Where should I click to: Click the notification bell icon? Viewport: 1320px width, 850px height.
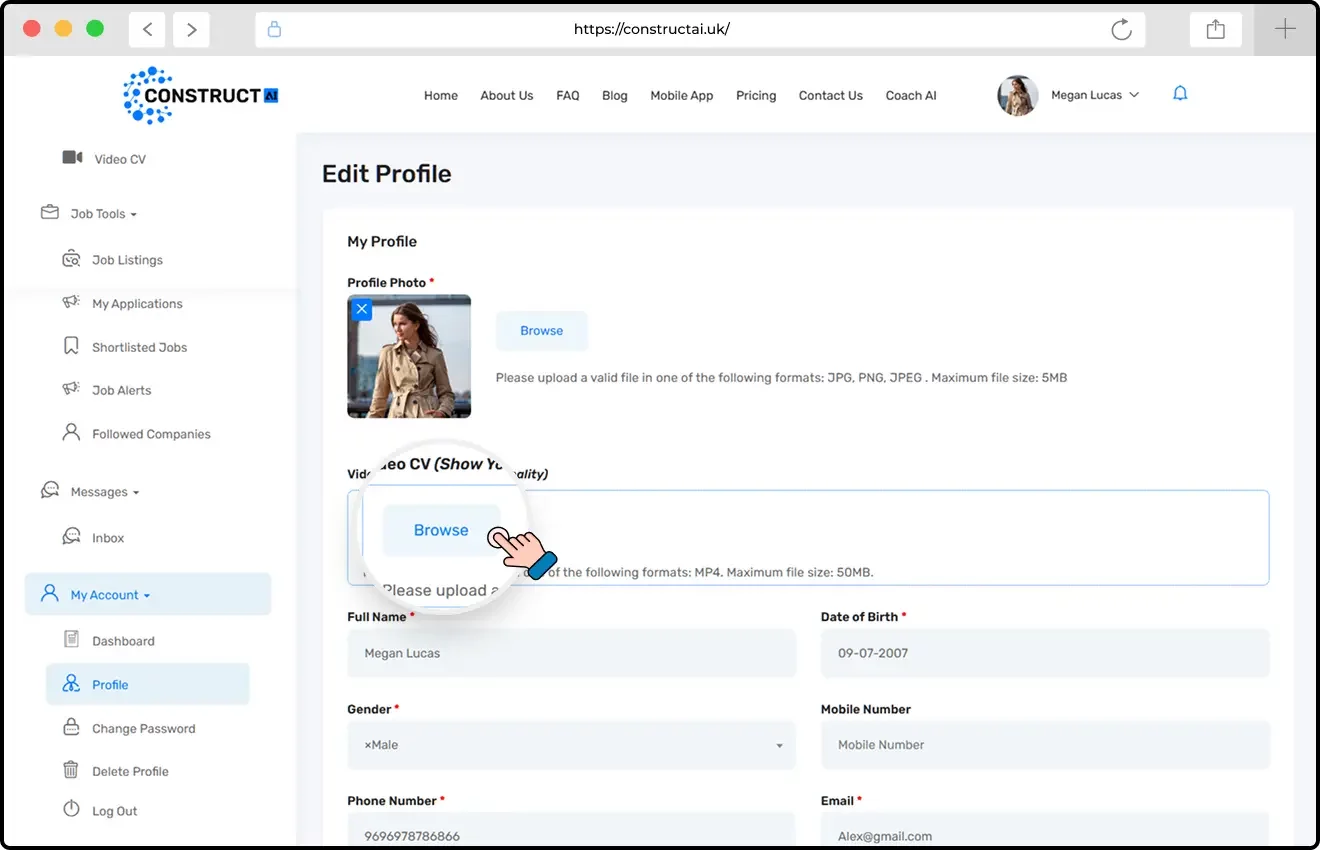click(x=1180, y=94)
